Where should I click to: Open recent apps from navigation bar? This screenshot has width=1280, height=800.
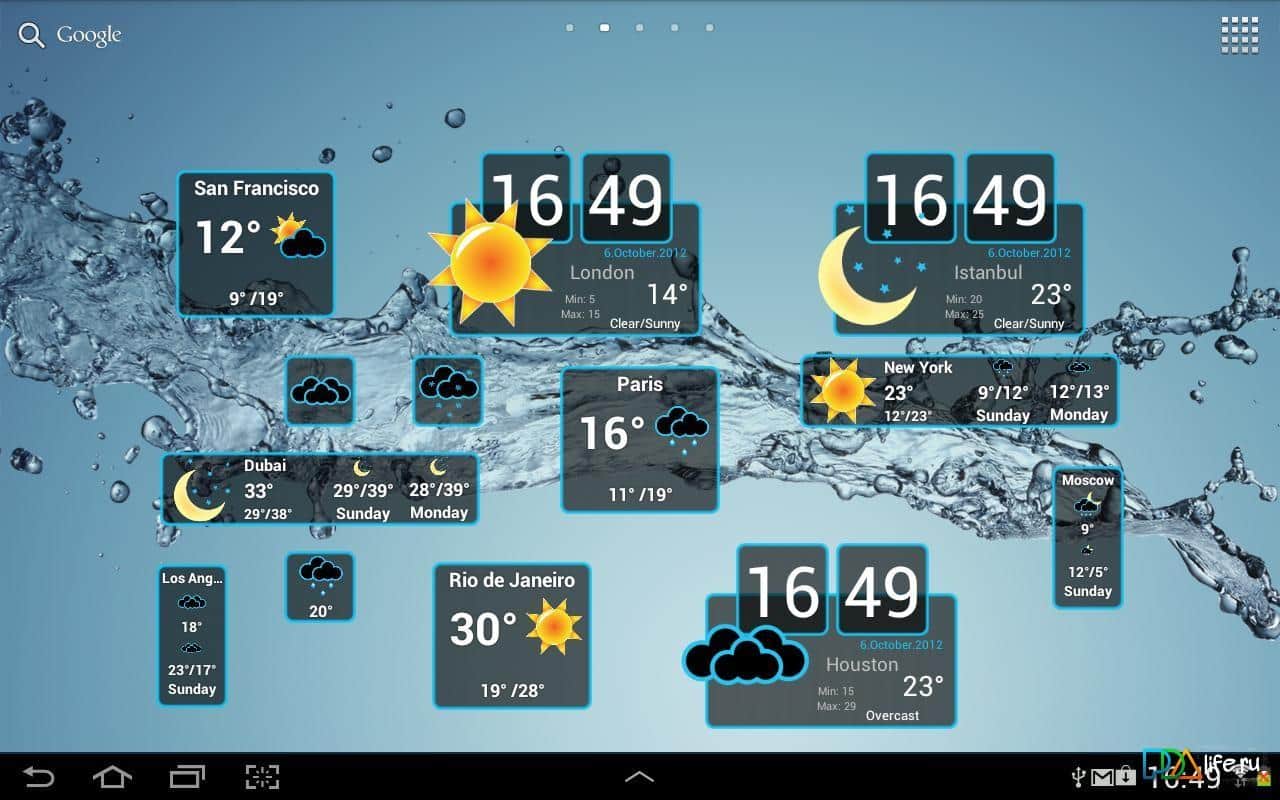point(187,777)
